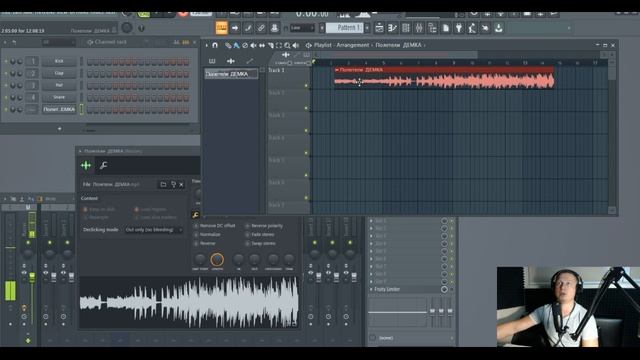Select the clip entry in Playlist picker
The width and height of the screenshot is (640, 360).
[231, 74]
